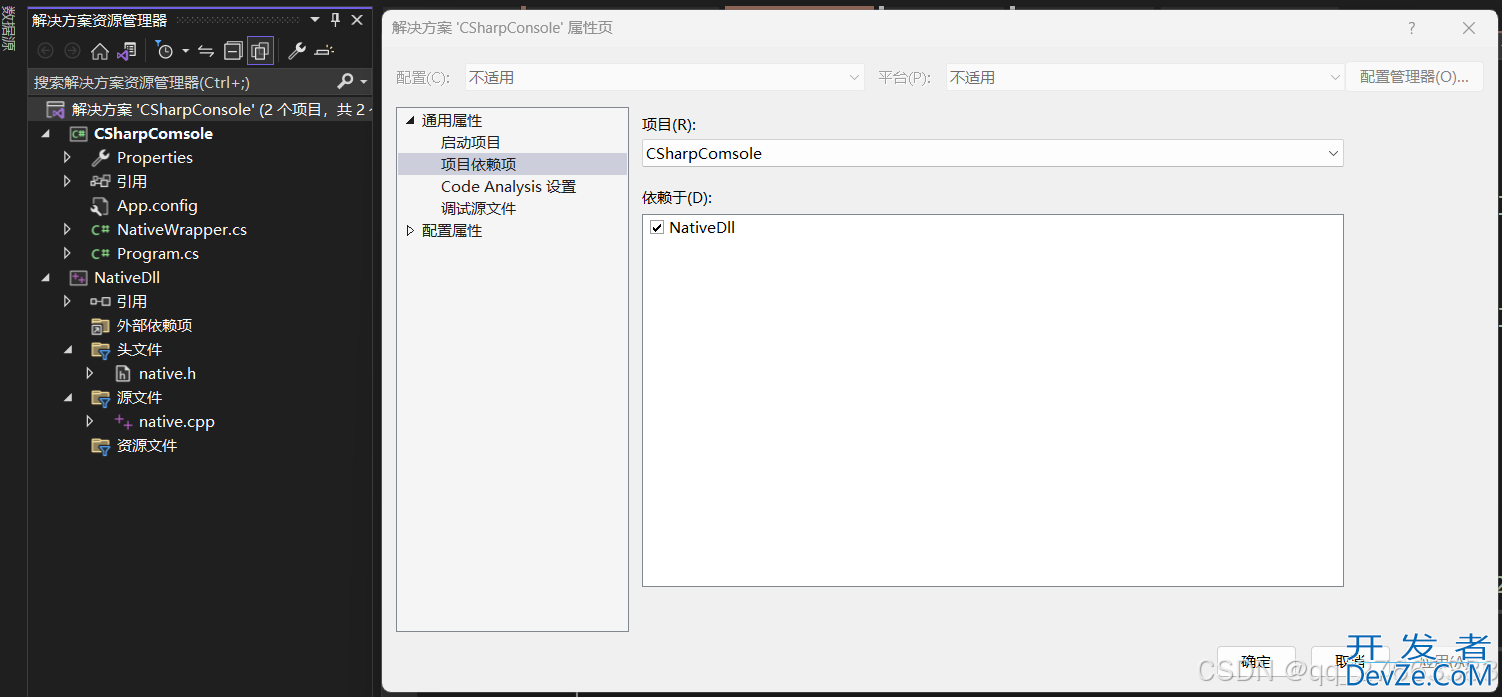The image size is (1502, 697).
Task: Expand the native.cpp node
Action: click(89, 421)
